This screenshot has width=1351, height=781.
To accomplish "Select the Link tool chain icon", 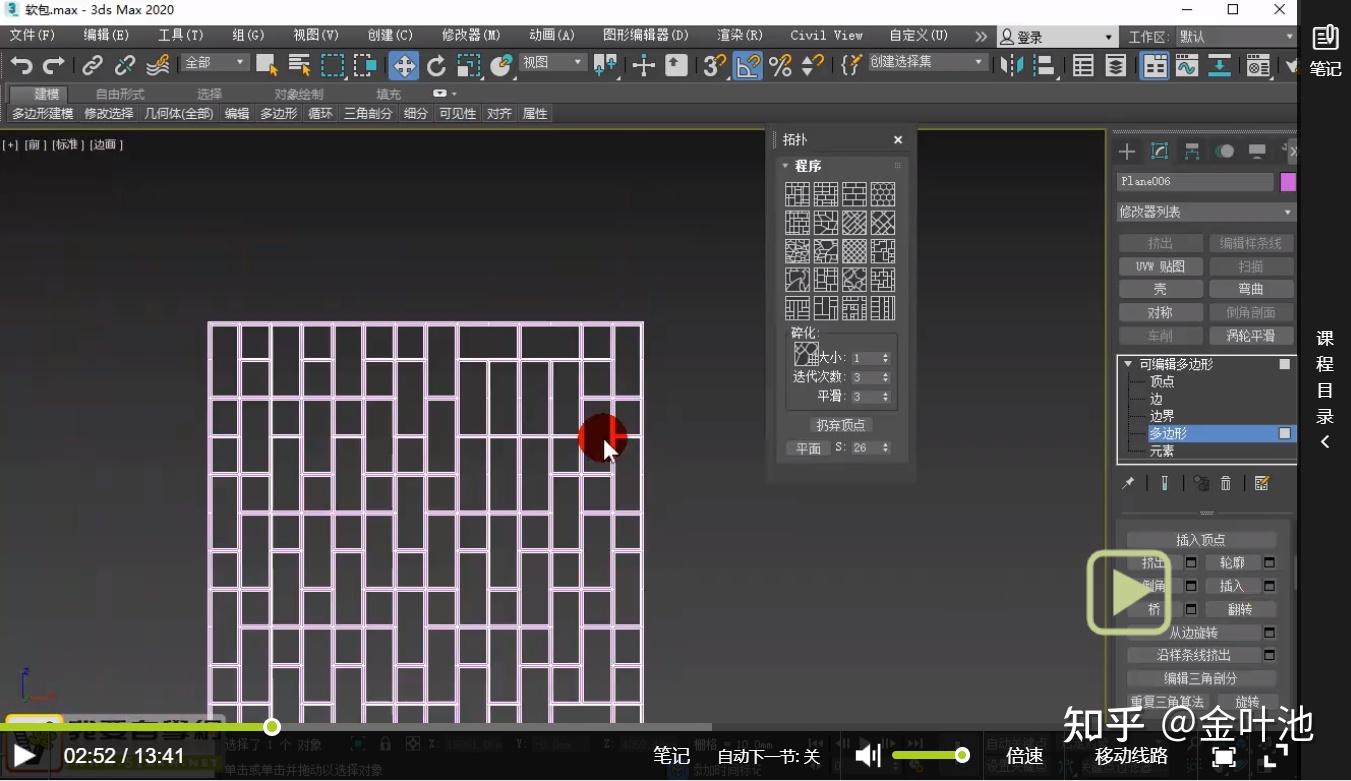I will coord(92,66).
